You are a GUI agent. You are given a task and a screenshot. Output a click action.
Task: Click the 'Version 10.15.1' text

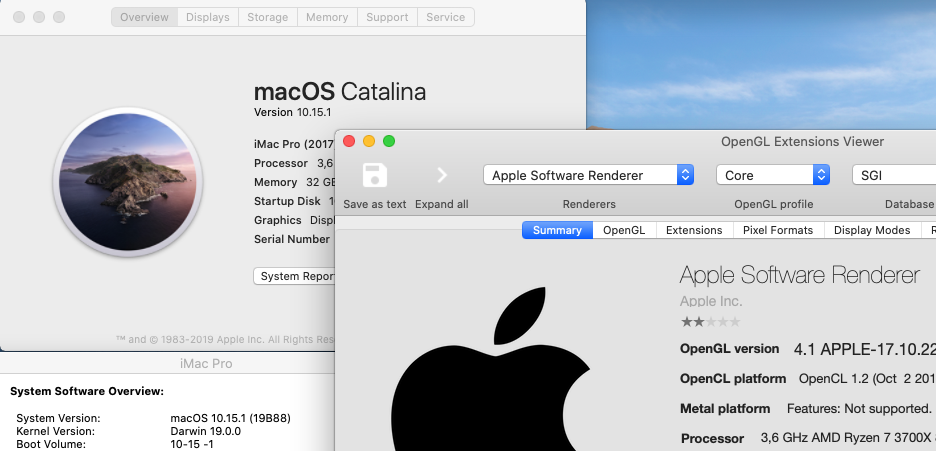(292, 112)
